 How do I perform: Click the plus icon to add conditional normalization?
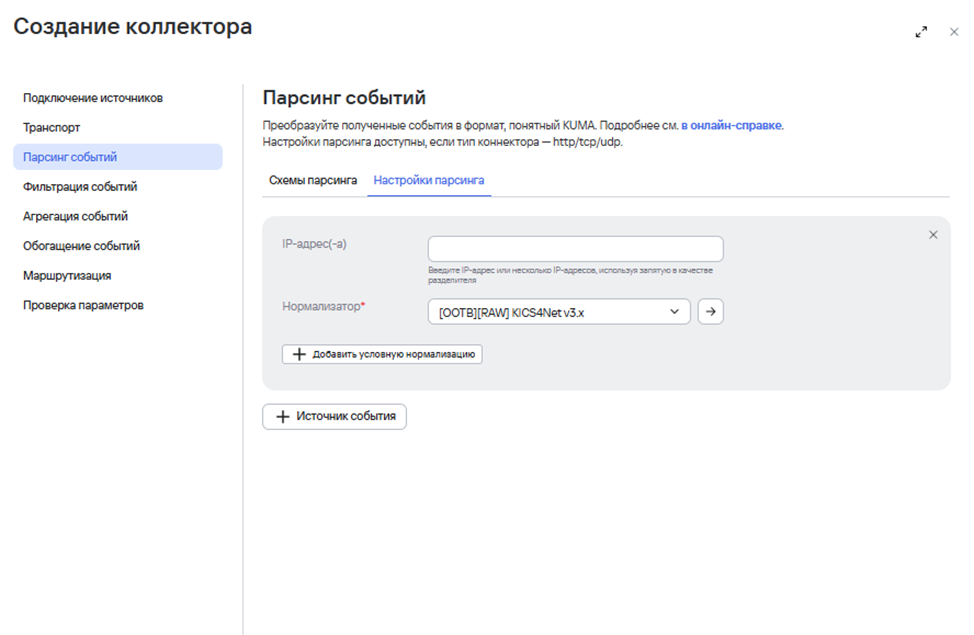(301, 354)
